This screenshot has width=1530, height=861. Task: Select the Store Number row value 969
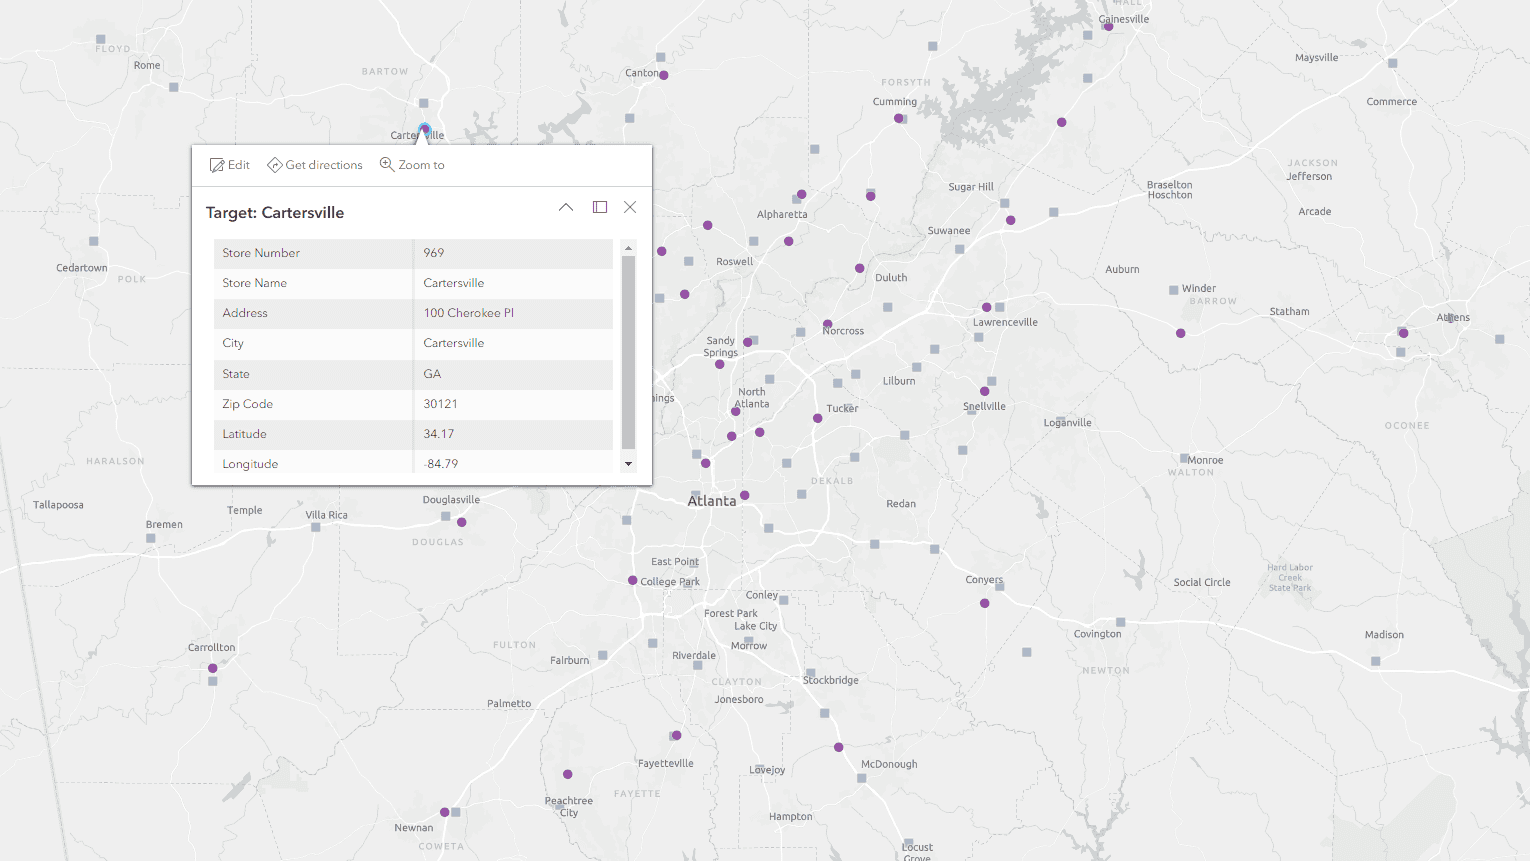click(x=434, y=253)
